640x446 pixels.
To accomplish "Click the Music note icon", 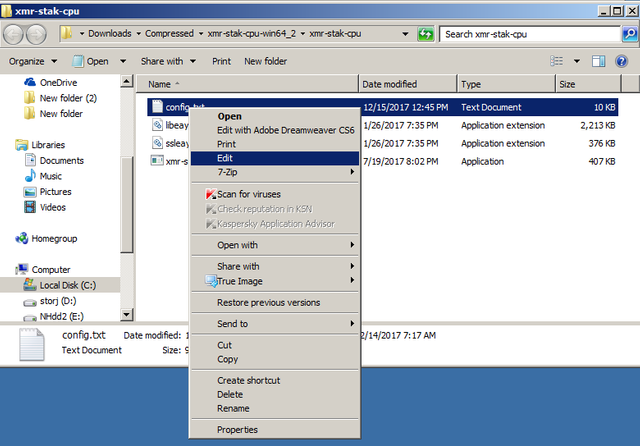I will (30, 176).
